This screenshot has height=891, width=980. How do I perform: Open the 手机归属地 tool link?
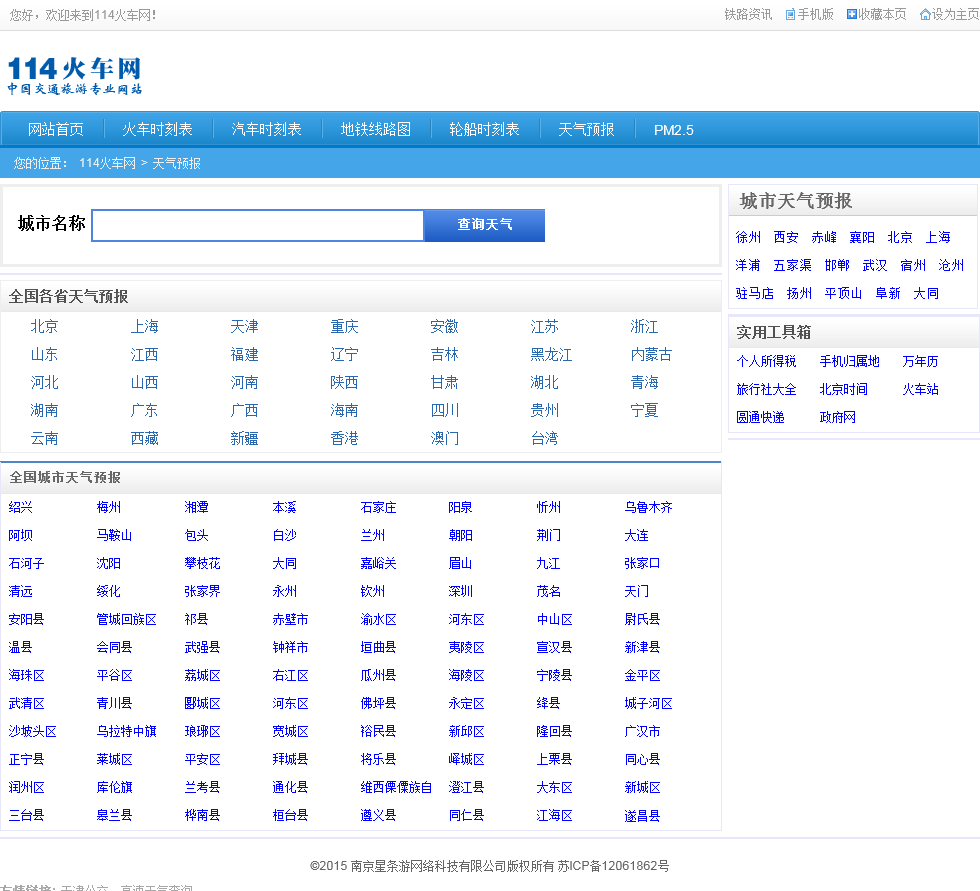[849, 361]
